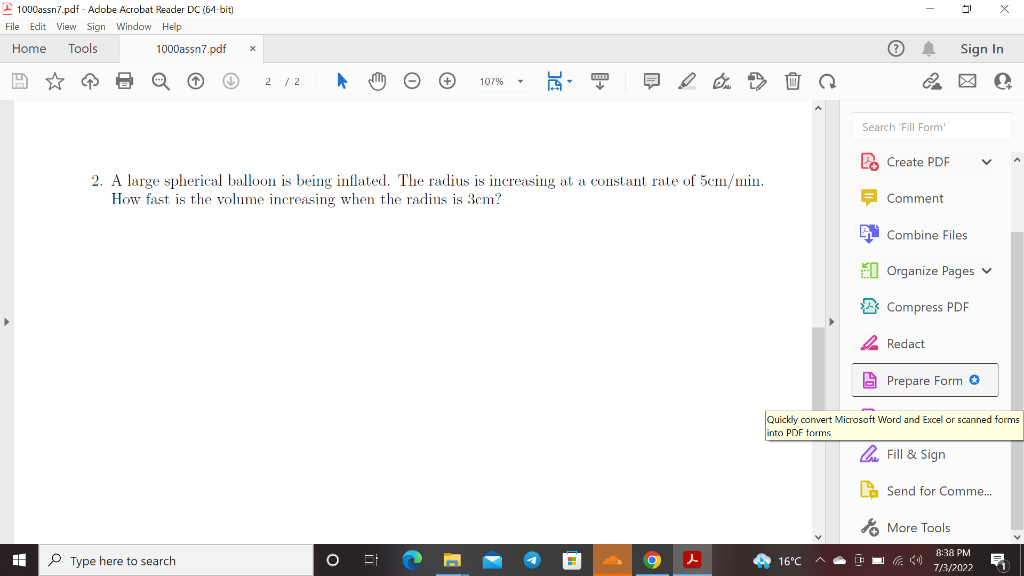Toggle reading mode view
The height and width of the screenshot is (576, 1024).
click(600, 81)
